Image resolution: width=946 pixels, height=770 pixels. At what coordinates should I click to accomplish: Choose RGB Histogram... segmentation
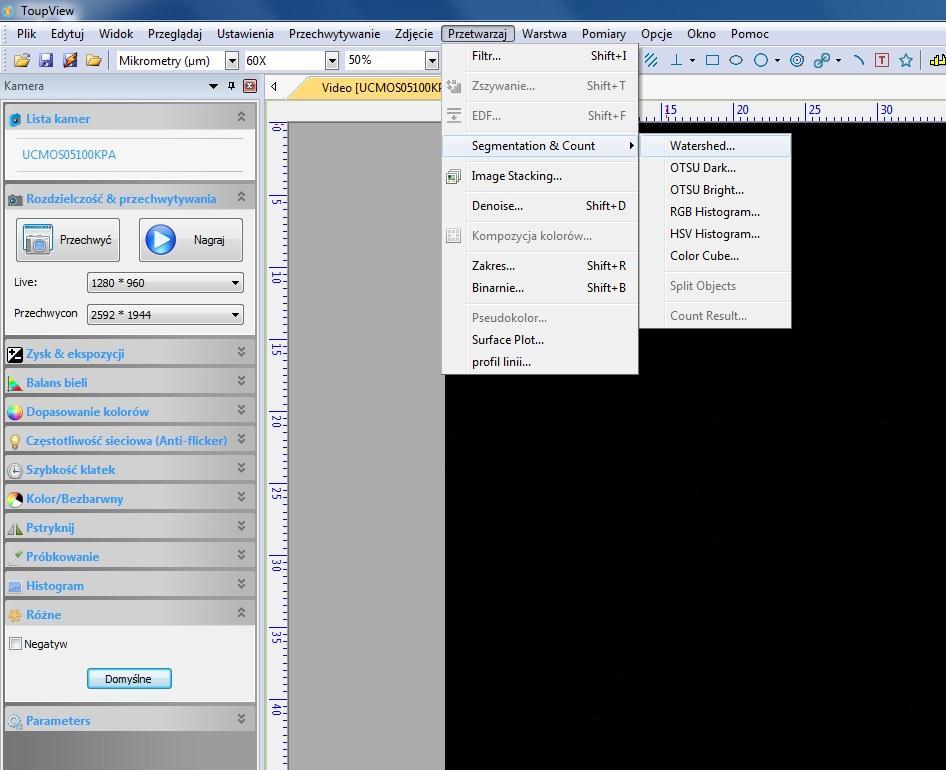tap(715, 212)
